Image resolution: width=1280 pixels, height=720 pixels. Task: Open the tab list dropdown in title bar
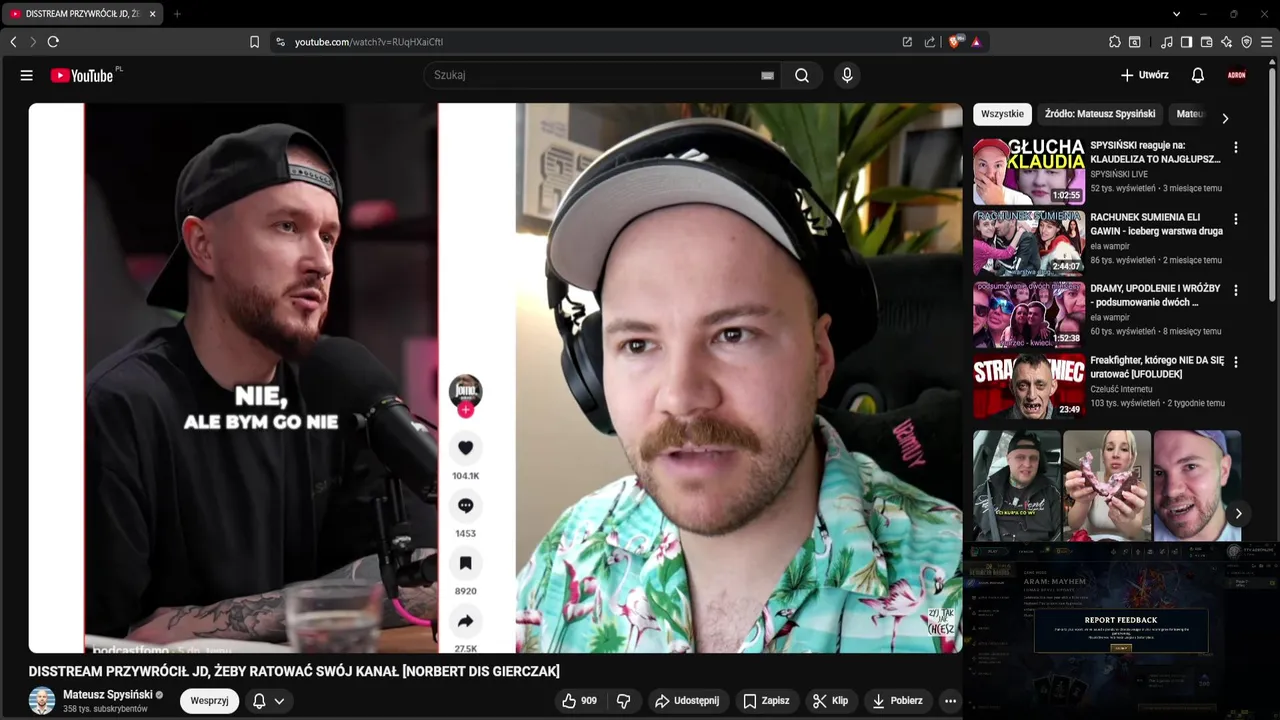click(1176, 14)
